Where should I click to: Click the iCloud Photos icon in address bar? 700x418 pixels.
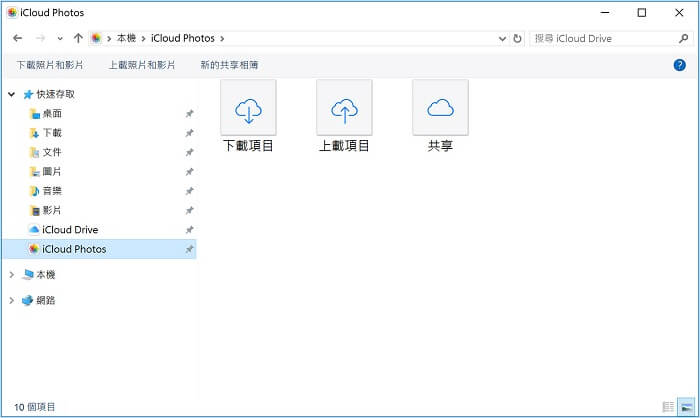click(96, 38)
